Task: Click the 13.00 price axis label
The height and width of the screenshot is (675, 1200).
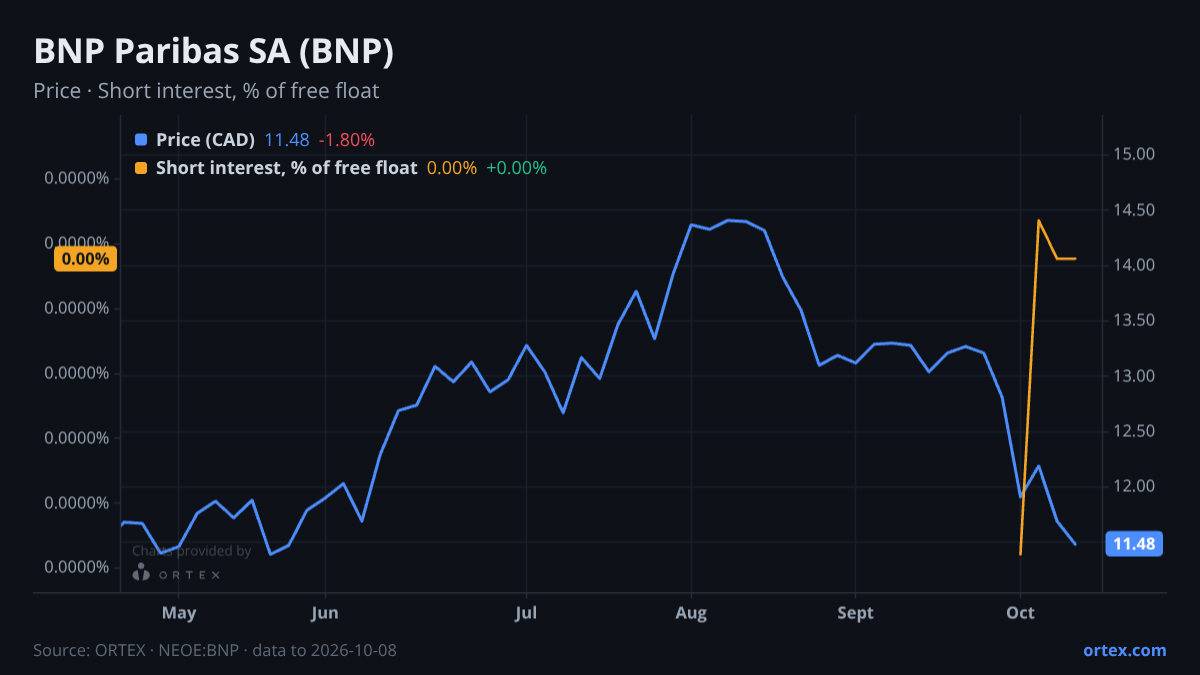Action: click(x=1134, y=376)
